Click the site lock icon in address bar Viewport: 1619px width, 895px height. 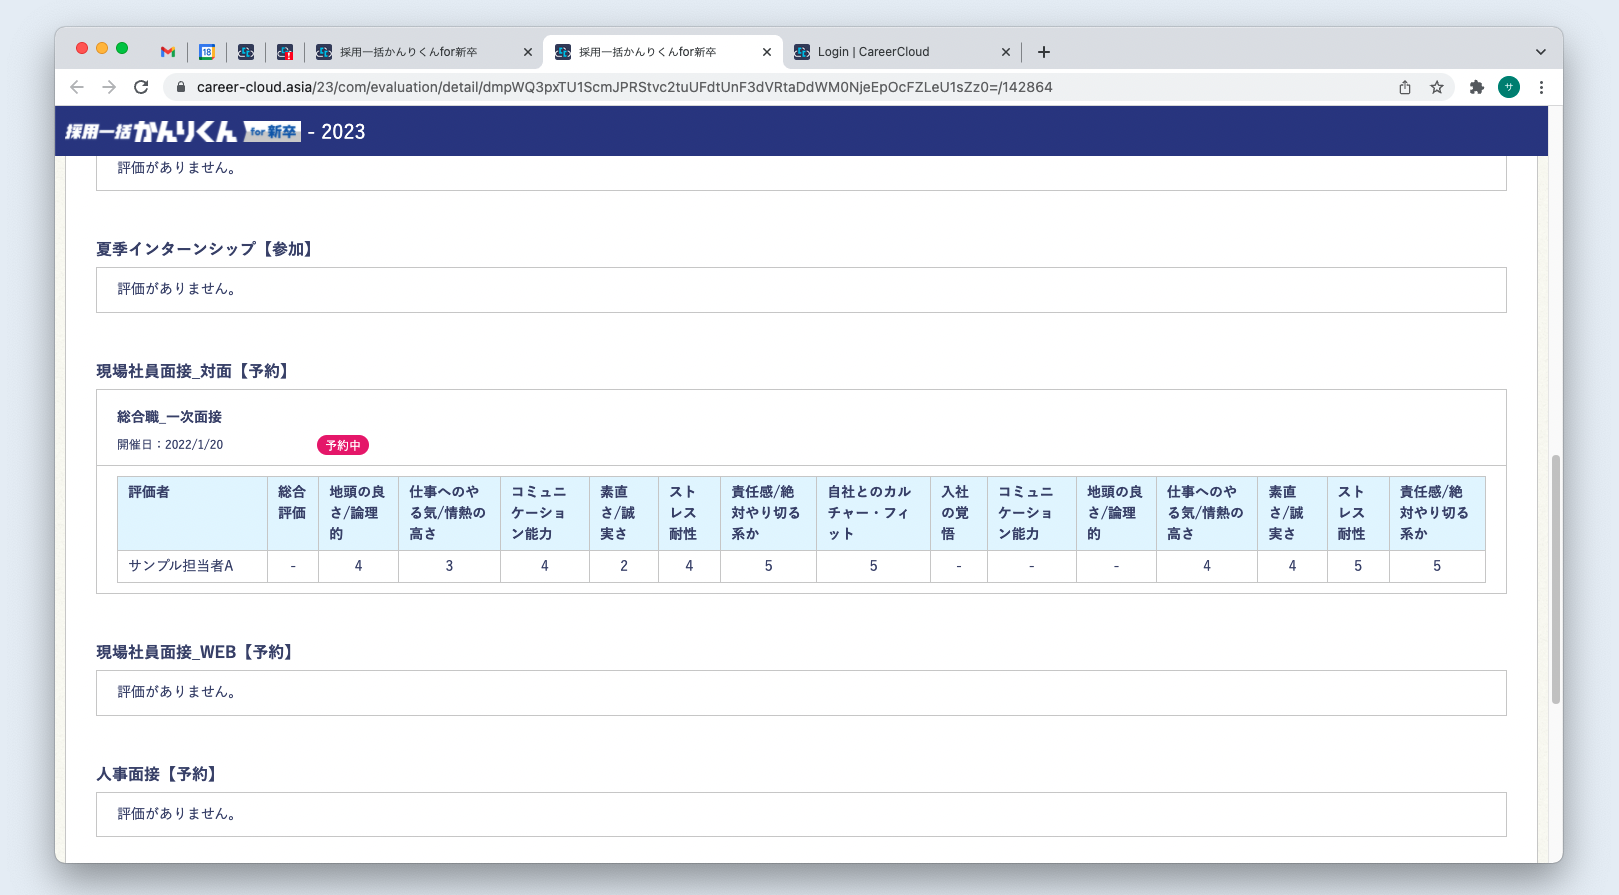coord(181,87)
